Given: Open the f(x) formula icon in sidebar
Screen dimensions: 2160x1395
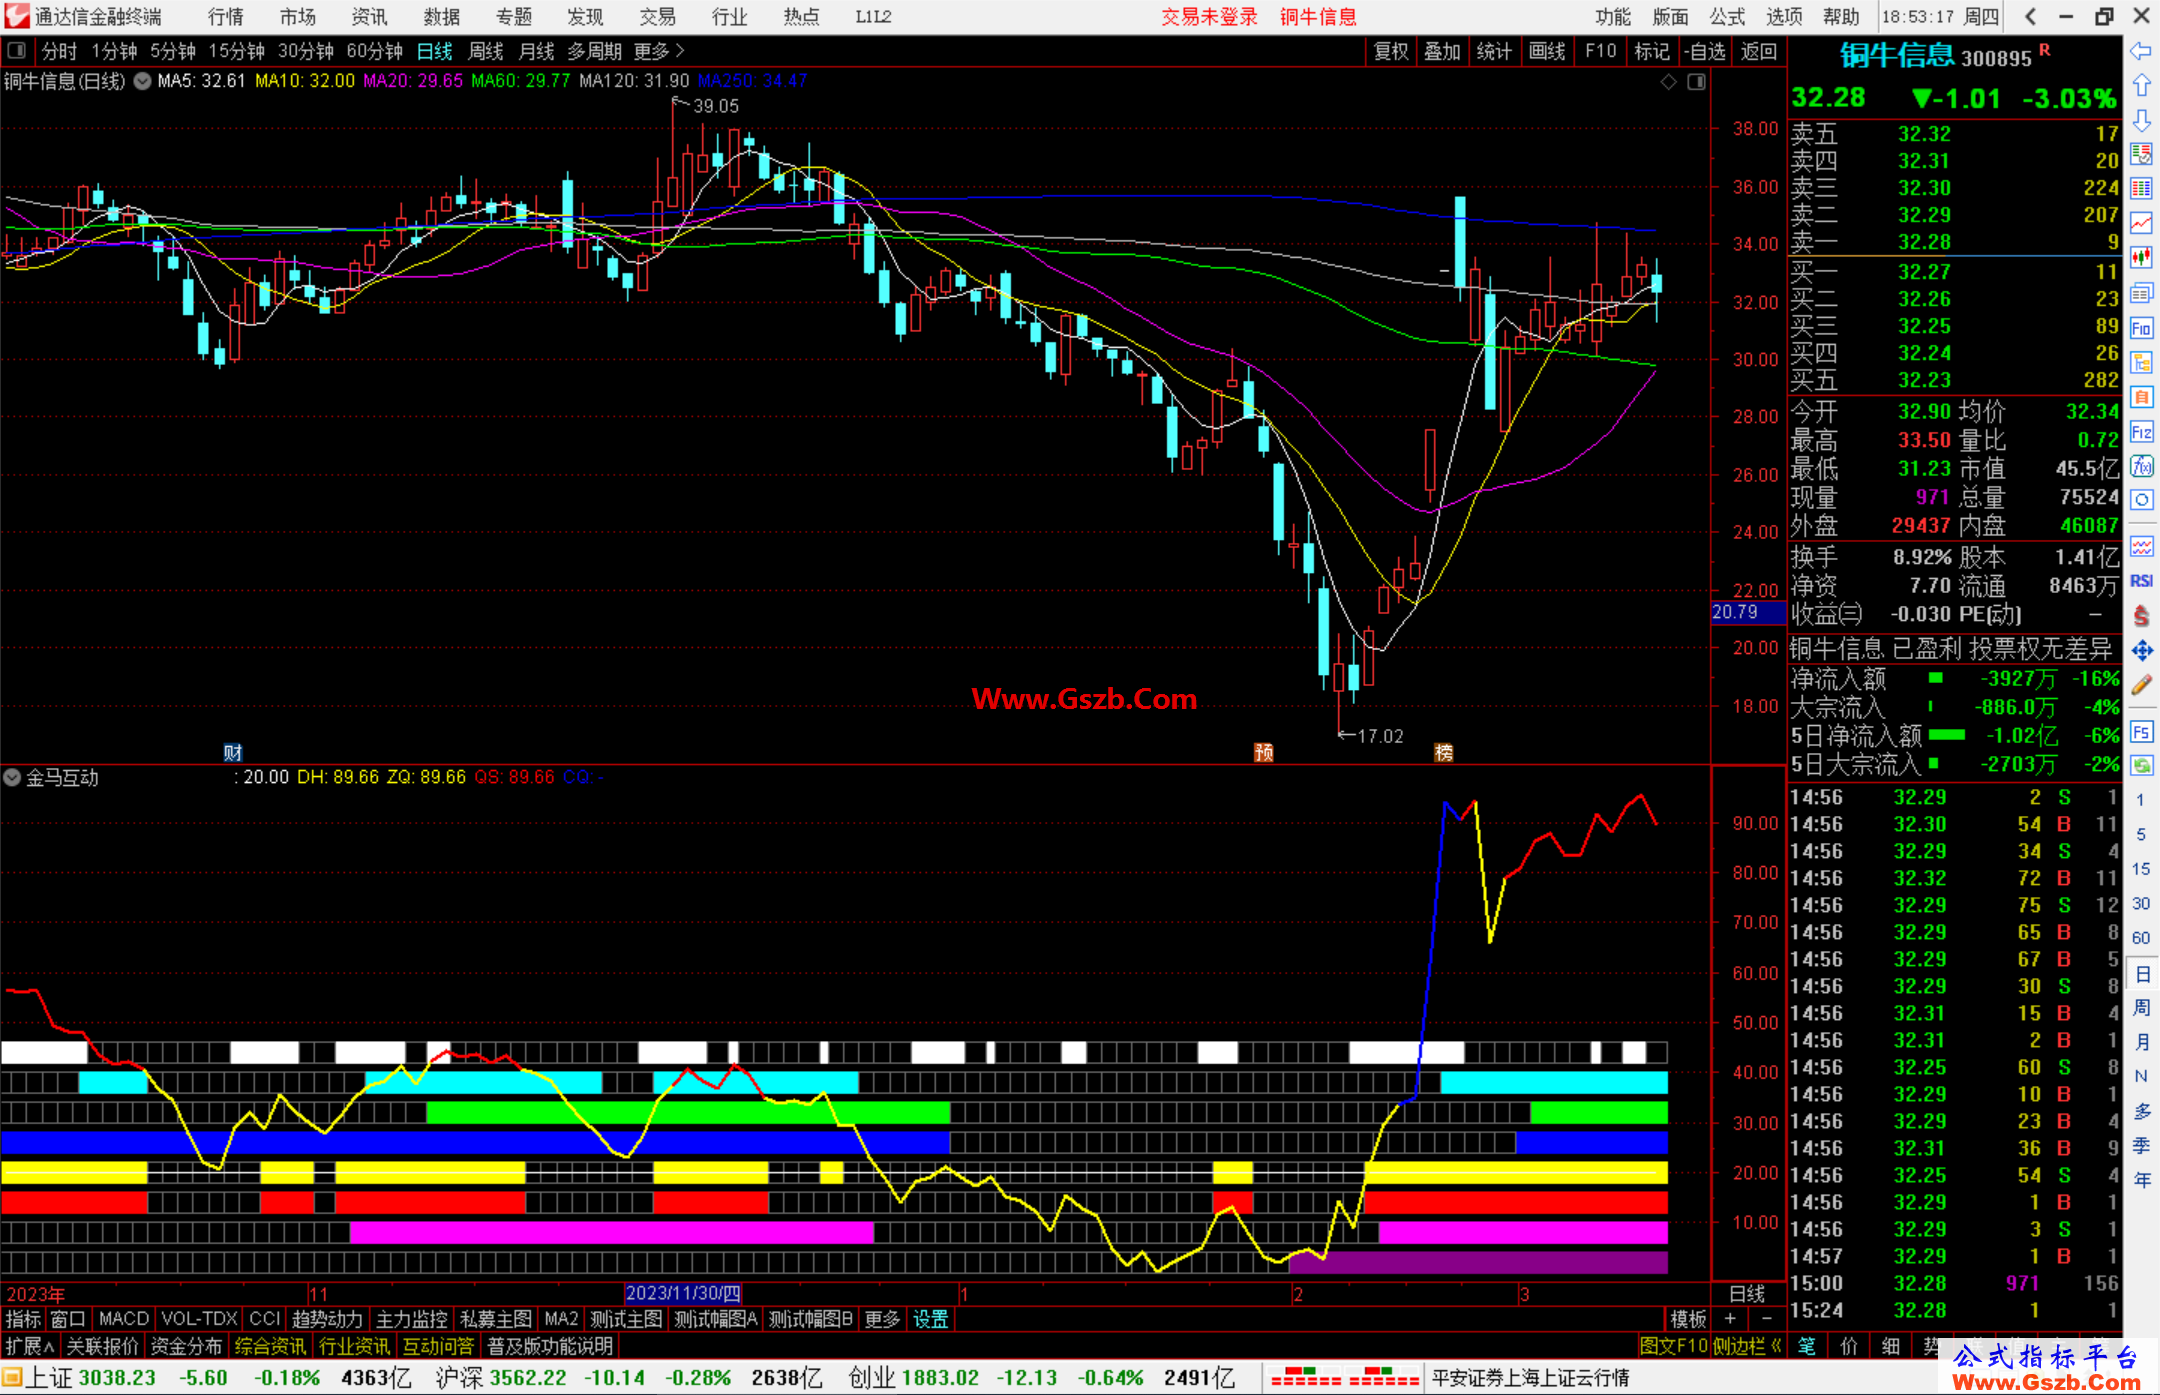Looking at the screenshot, I should (2141, 466).
